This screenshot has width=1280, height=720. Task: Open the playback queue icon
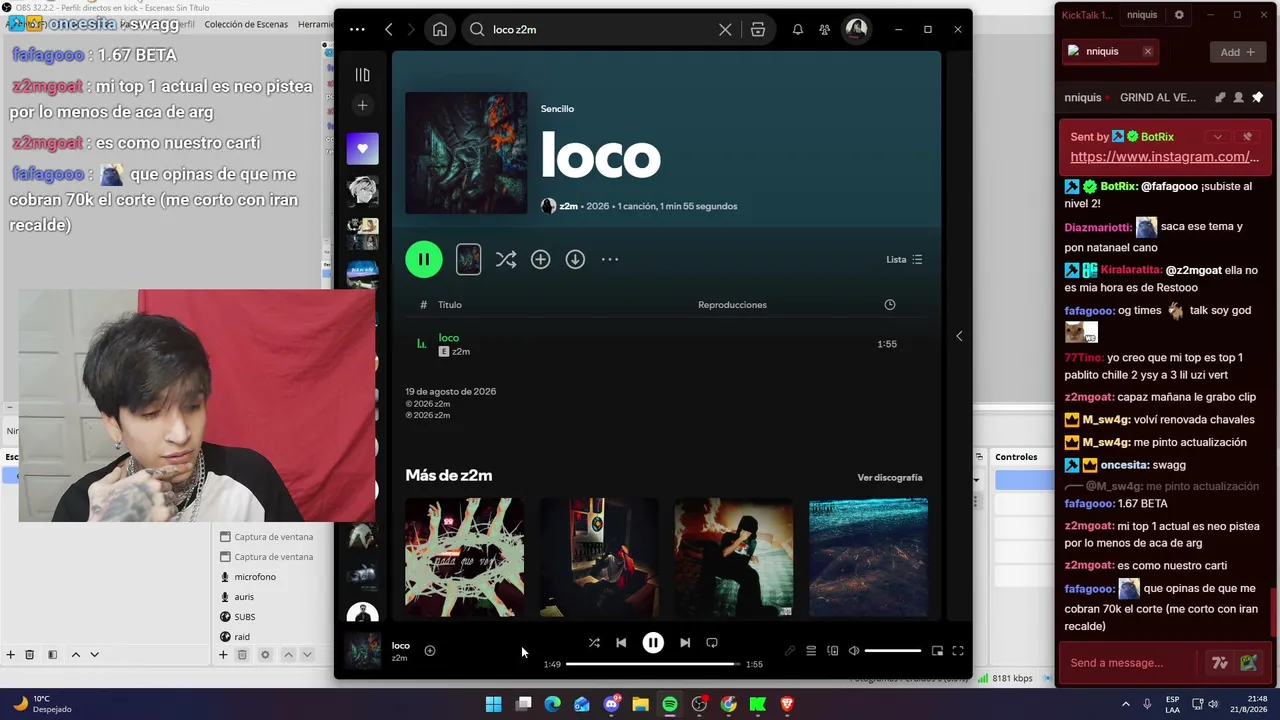pos(811,651)
